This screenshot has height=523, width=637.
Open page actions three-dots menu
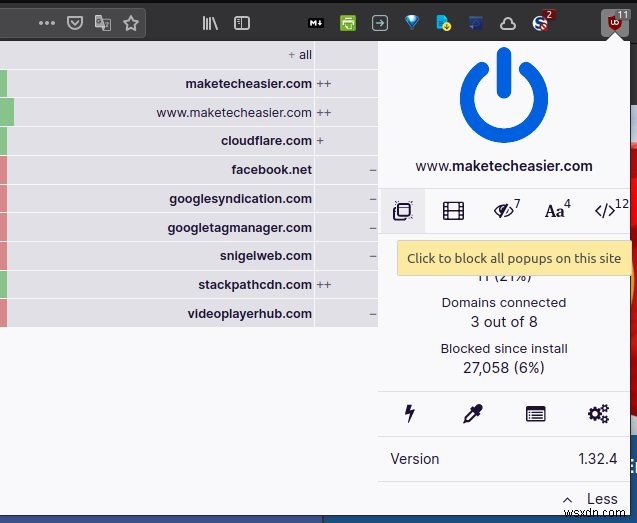pos(47,23)
